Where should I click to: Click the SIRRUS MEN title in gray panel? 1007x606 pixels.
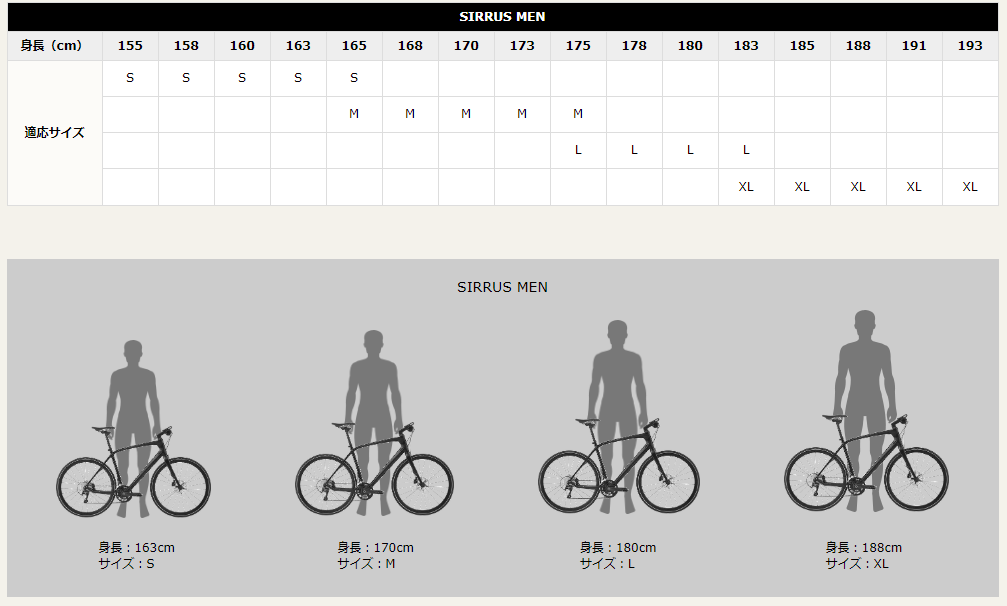pyautogui.click(x=502, y=287)
